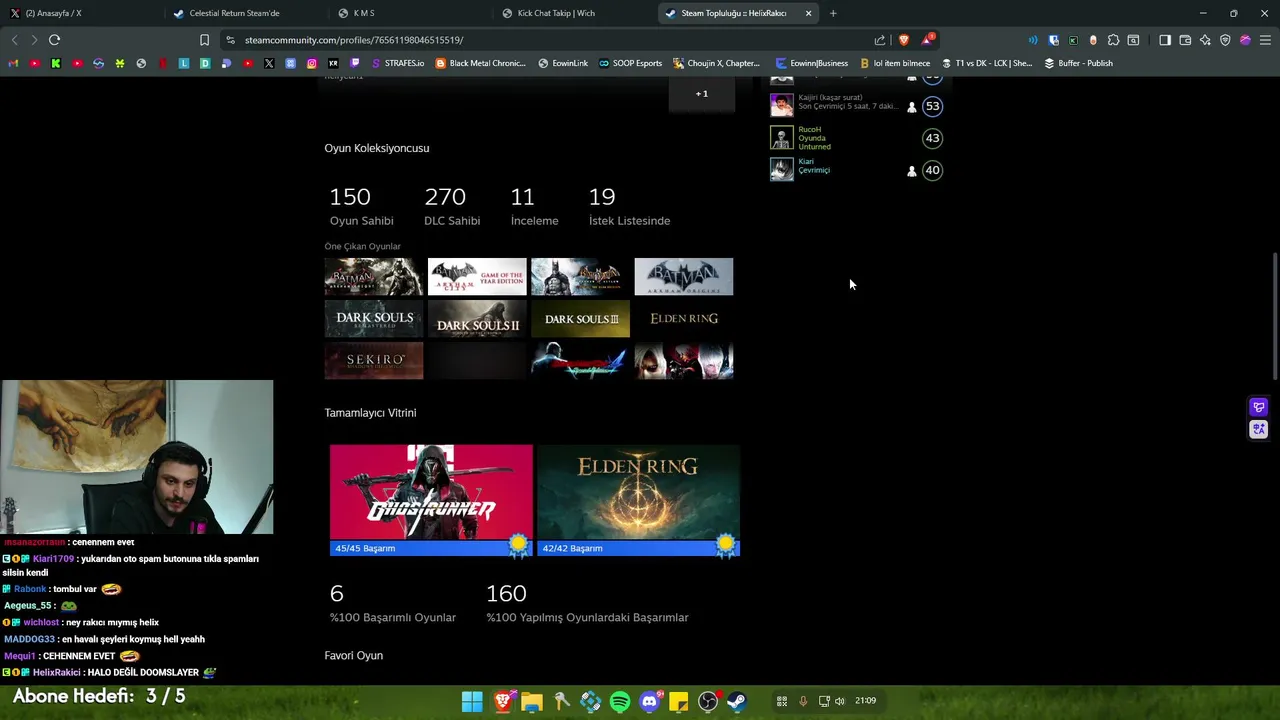Viewport: 1280px width, 720px height.
Task: Open the Buffer - Publish bookmark
Action: pos(1078,63)
